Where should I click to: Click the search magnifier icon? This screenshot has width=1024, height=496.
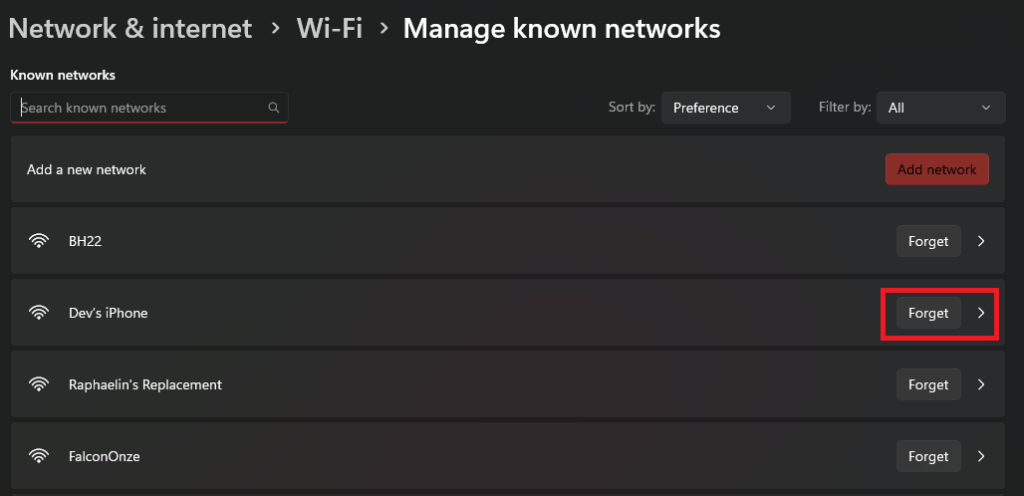click(x=274, y=108)
